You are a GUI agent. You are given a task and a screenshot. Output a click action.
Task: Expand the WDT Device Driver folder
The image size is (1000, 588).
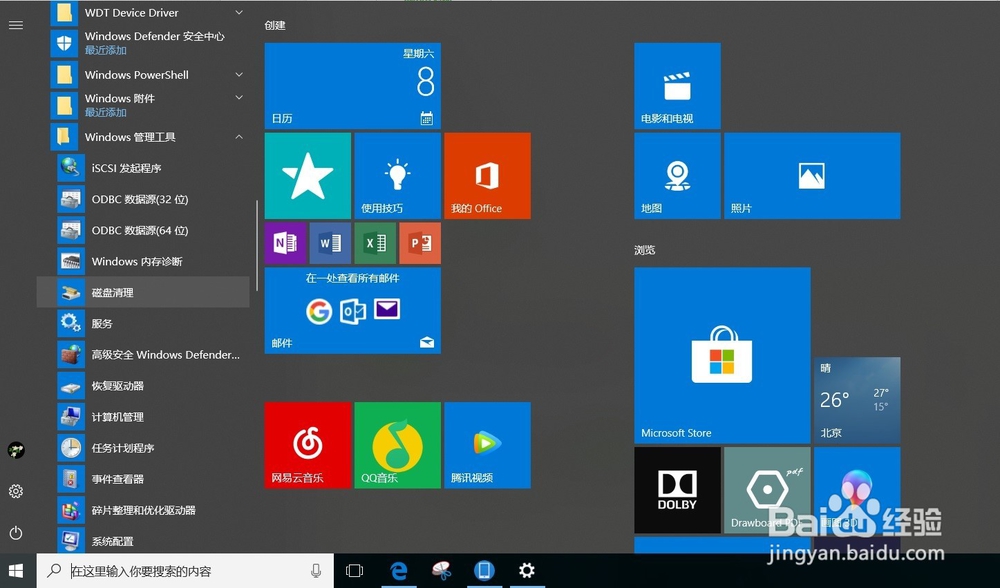coord(148,13)
